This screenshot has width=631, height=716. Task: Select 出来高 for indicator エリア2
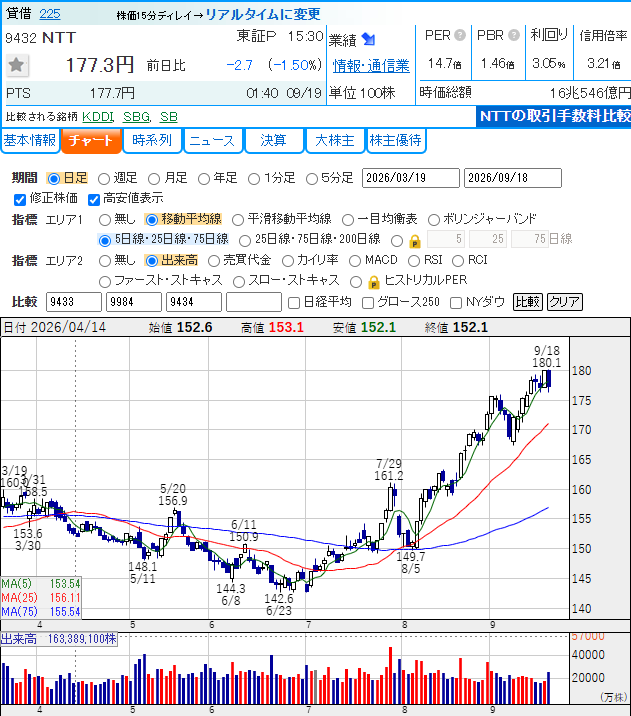pos(152,261)
